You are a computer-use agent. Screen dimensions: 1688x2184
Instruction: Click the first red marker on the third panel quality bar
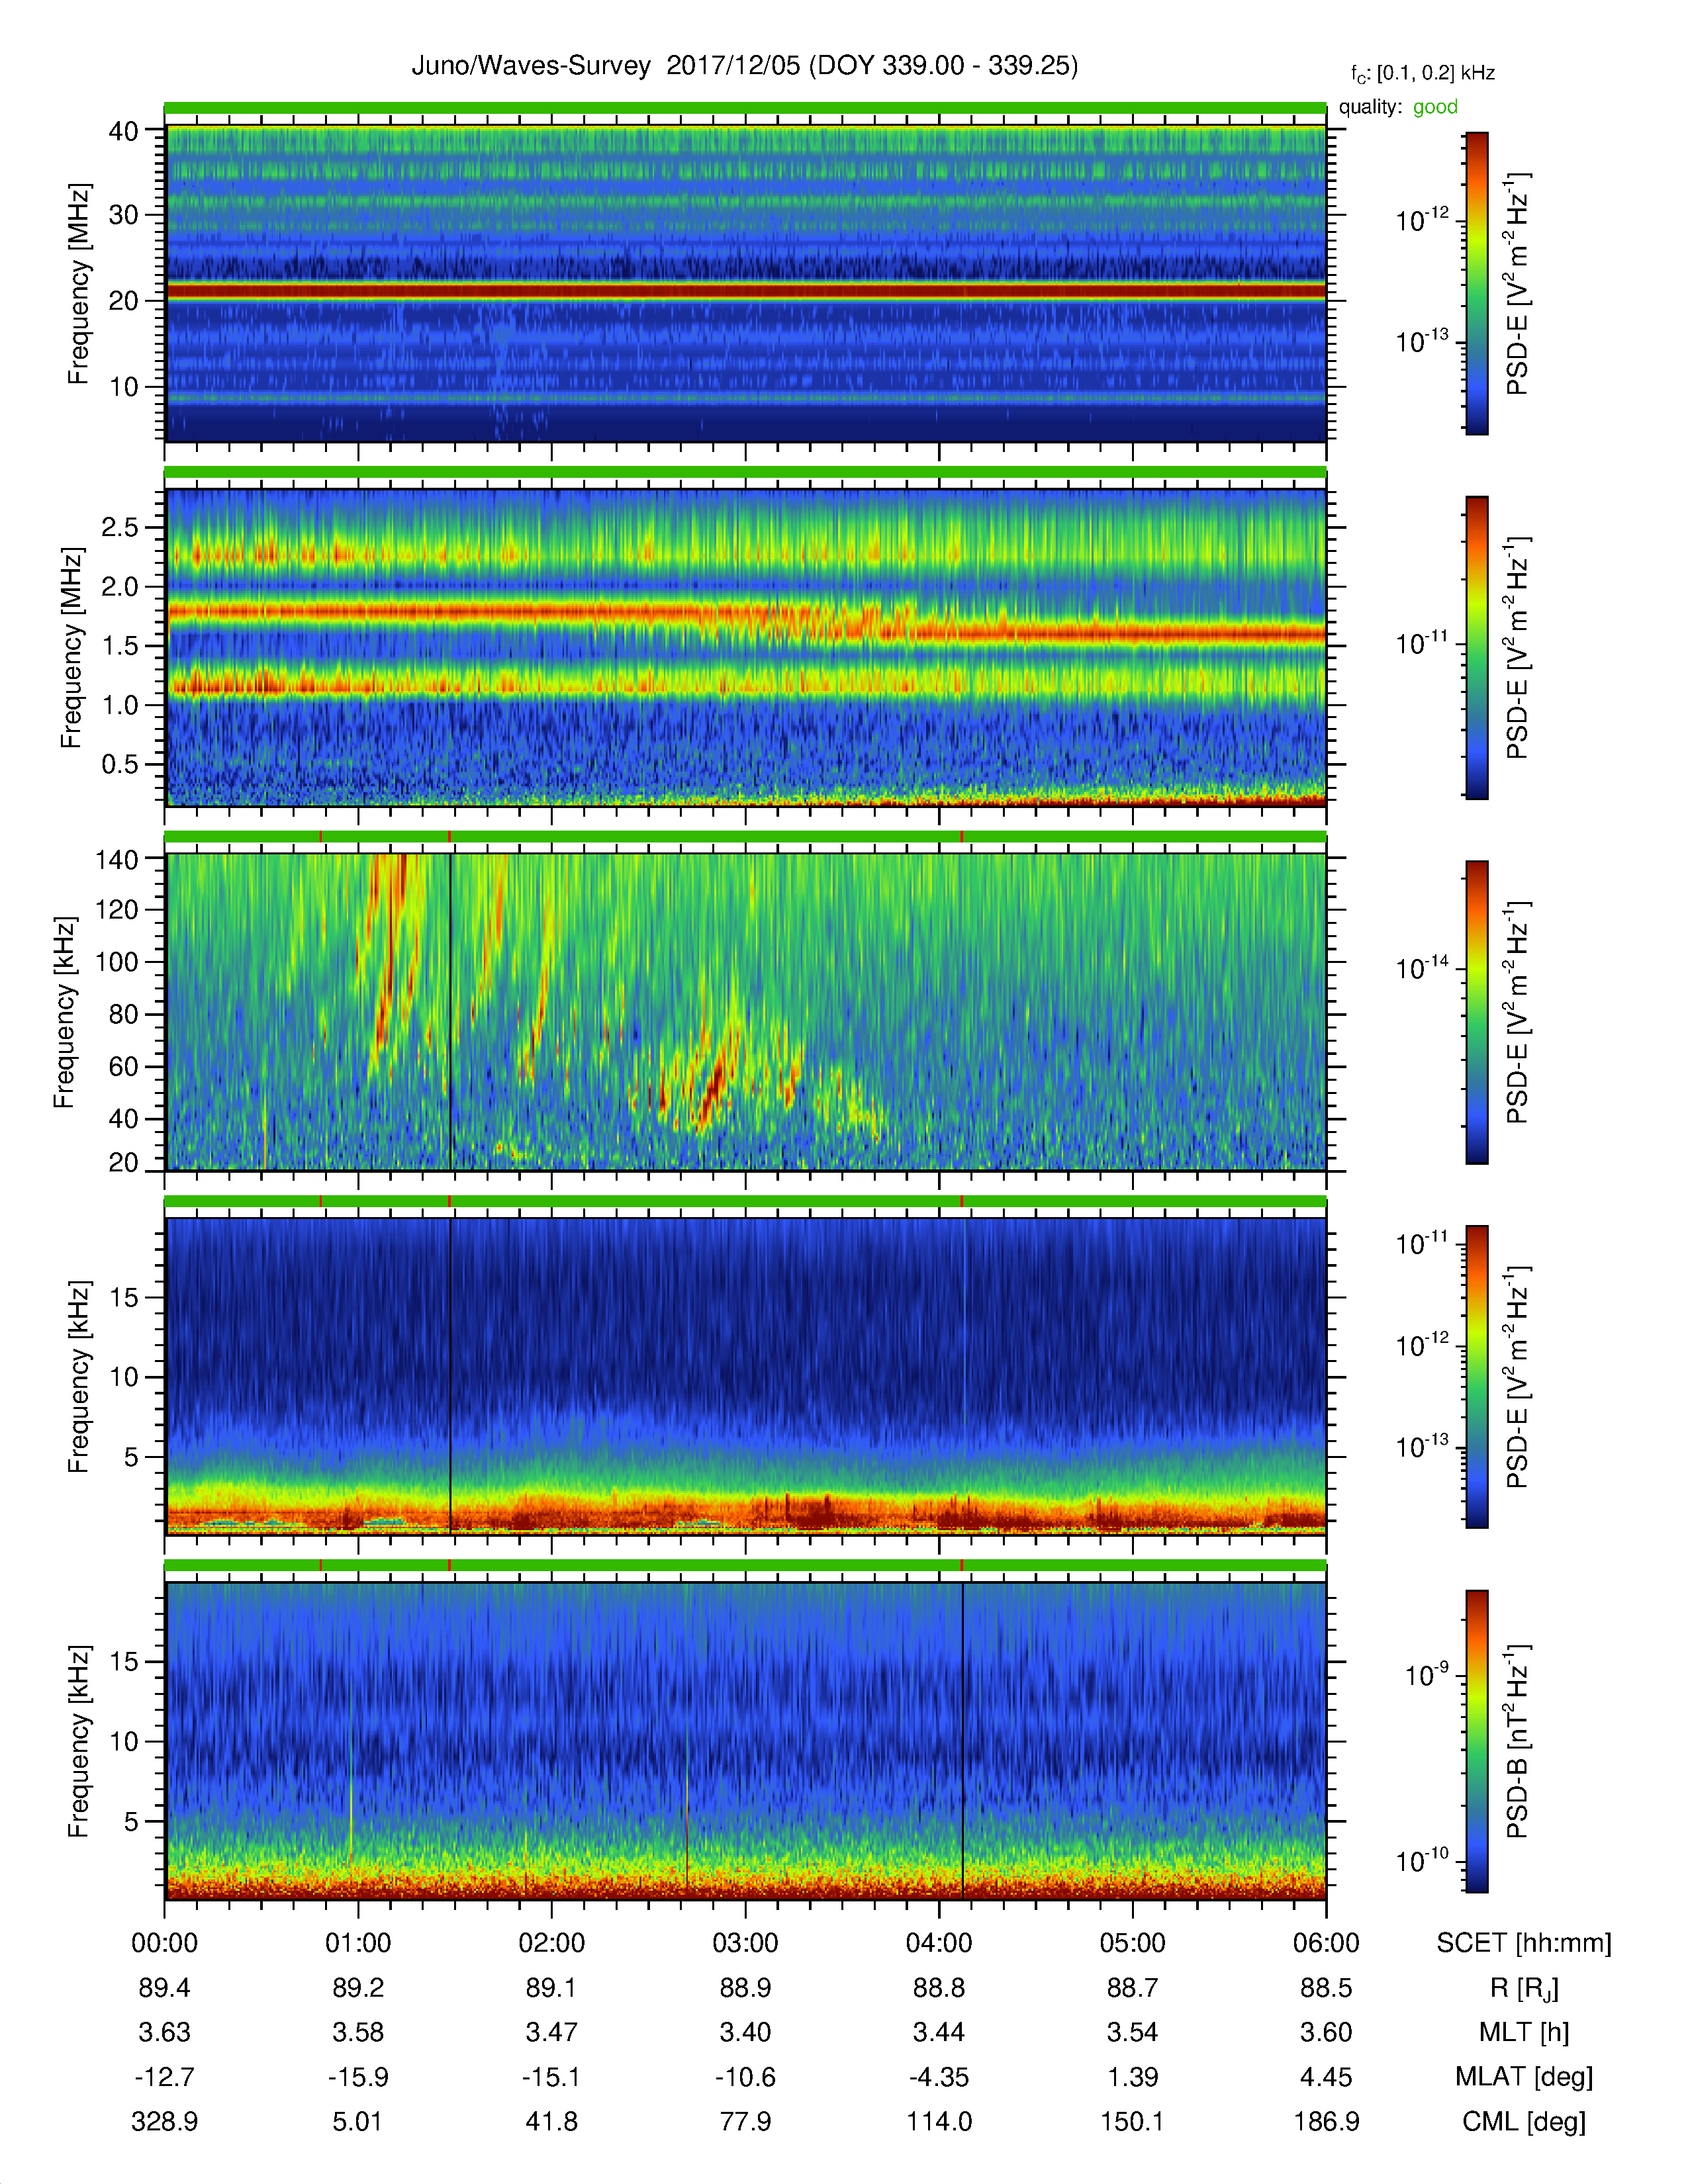tap(321, 836)
